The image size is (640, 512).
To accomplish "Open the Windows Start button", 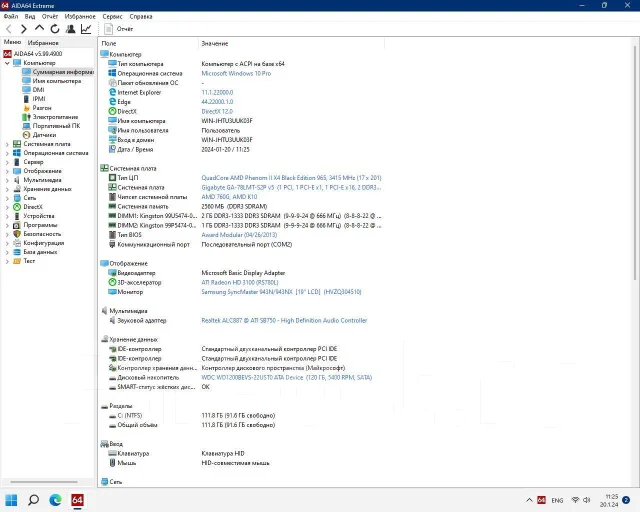I will coord(11,500).
